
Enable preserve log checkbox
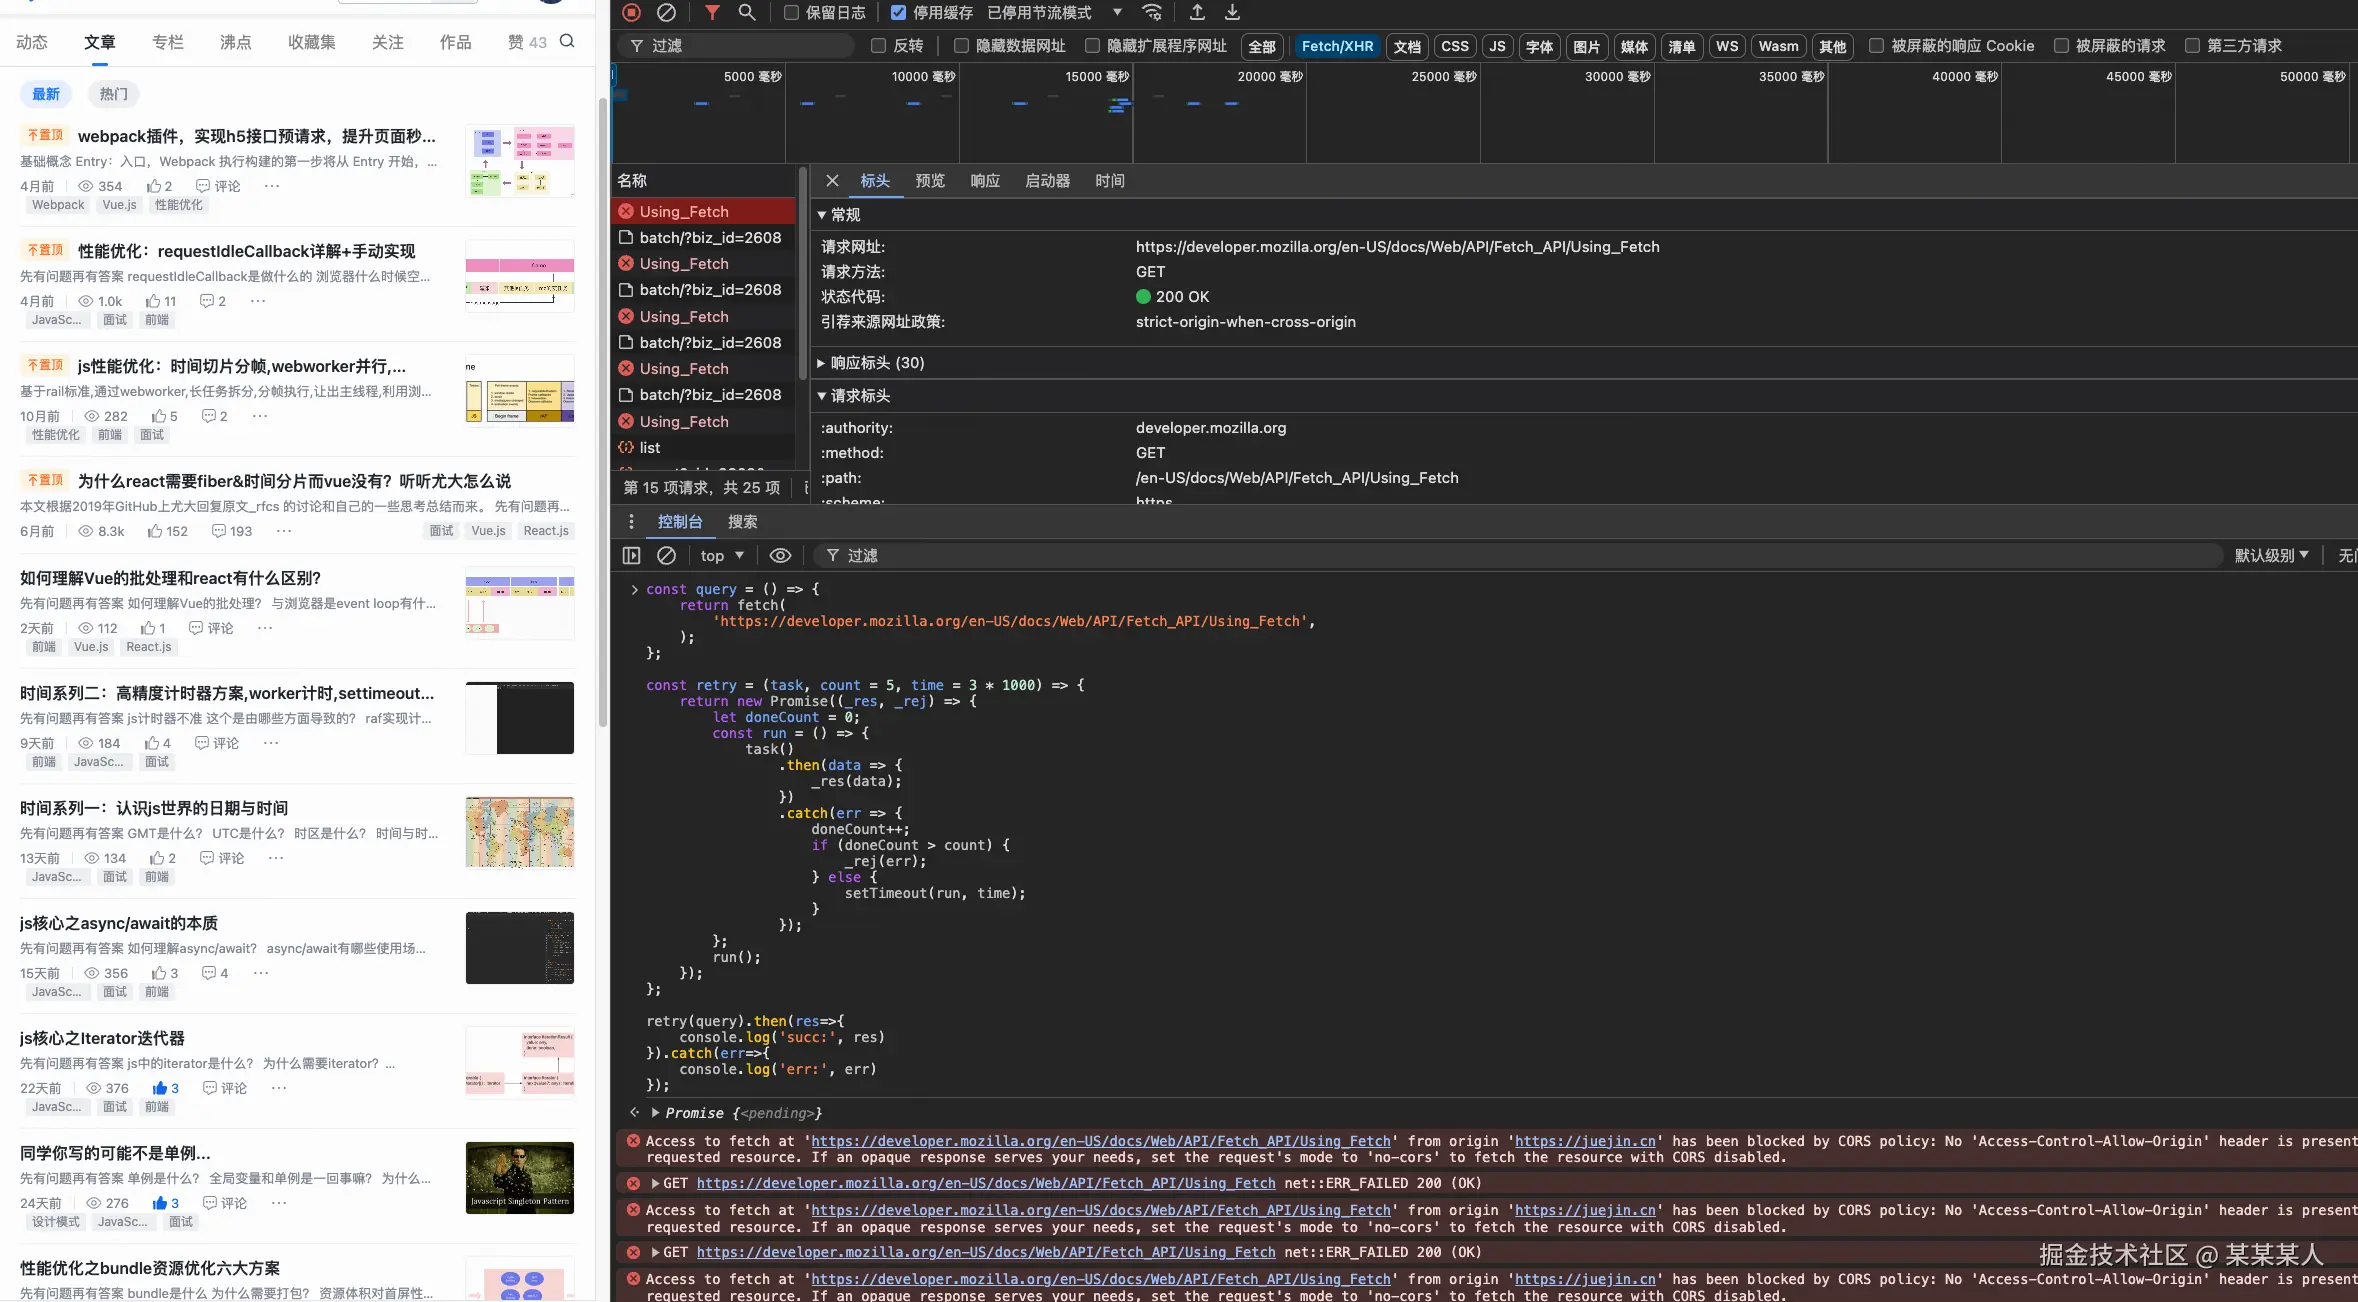pyautogui.click(x=791, y=13)
